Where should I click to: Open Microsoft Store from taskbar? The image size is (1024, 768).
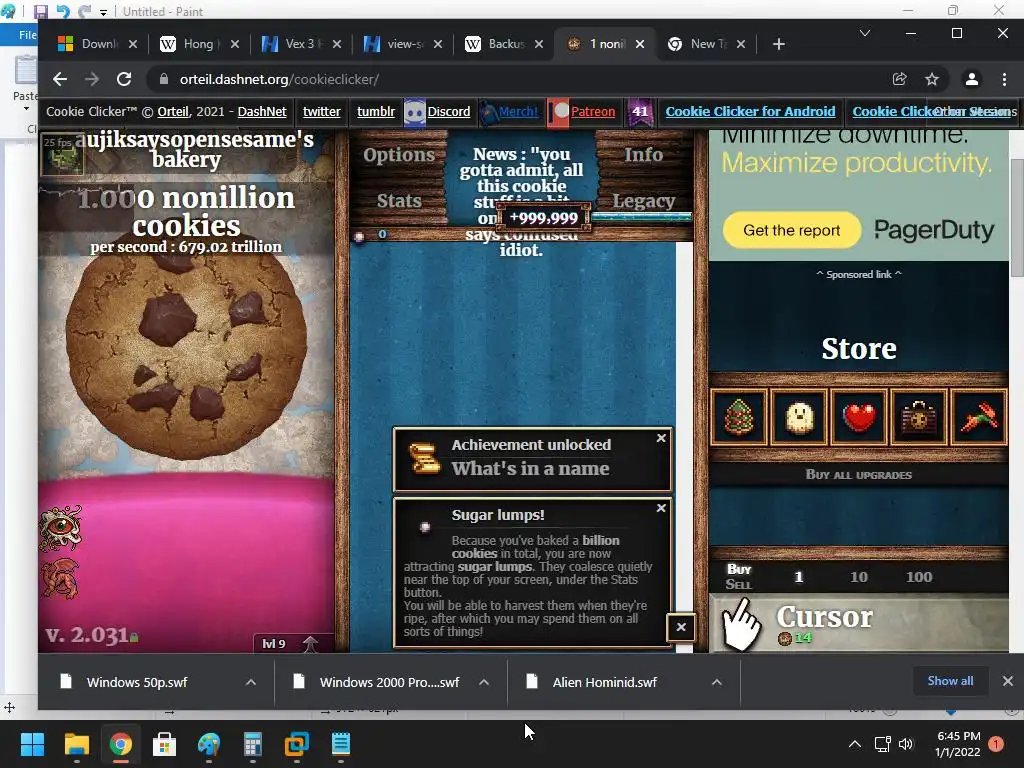pyautogui.click(x=165, y=744)
